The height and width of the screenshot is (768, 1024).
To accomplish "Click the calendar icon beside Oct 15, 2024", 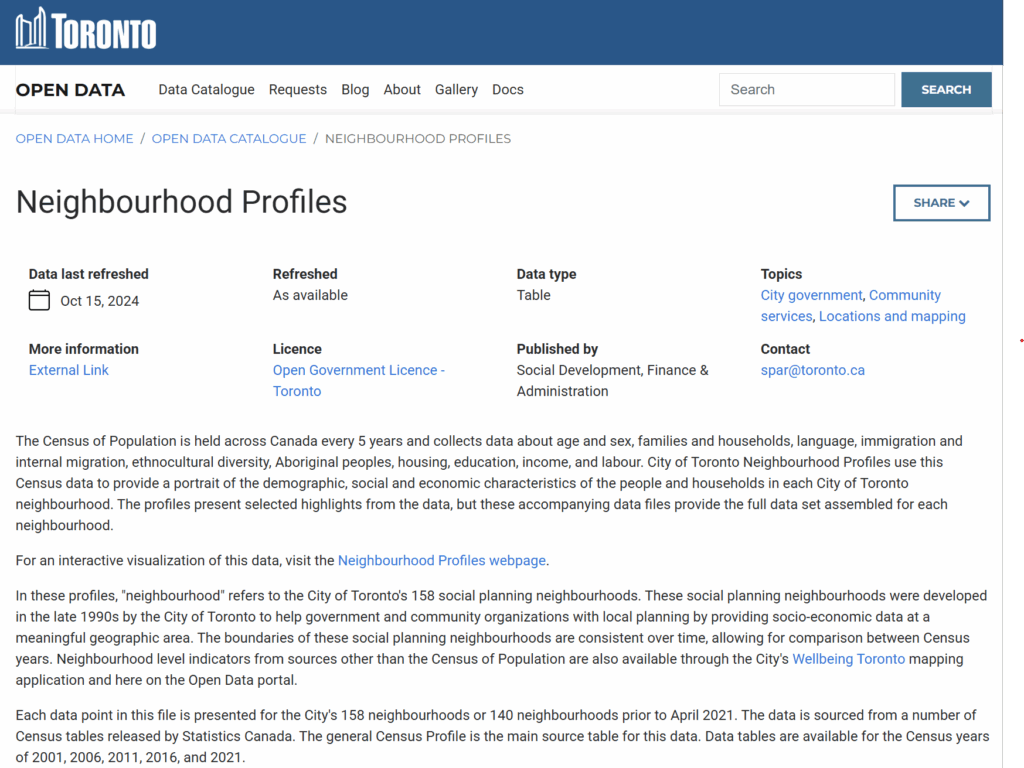I will pyautogui.click(x=39, y=300).
